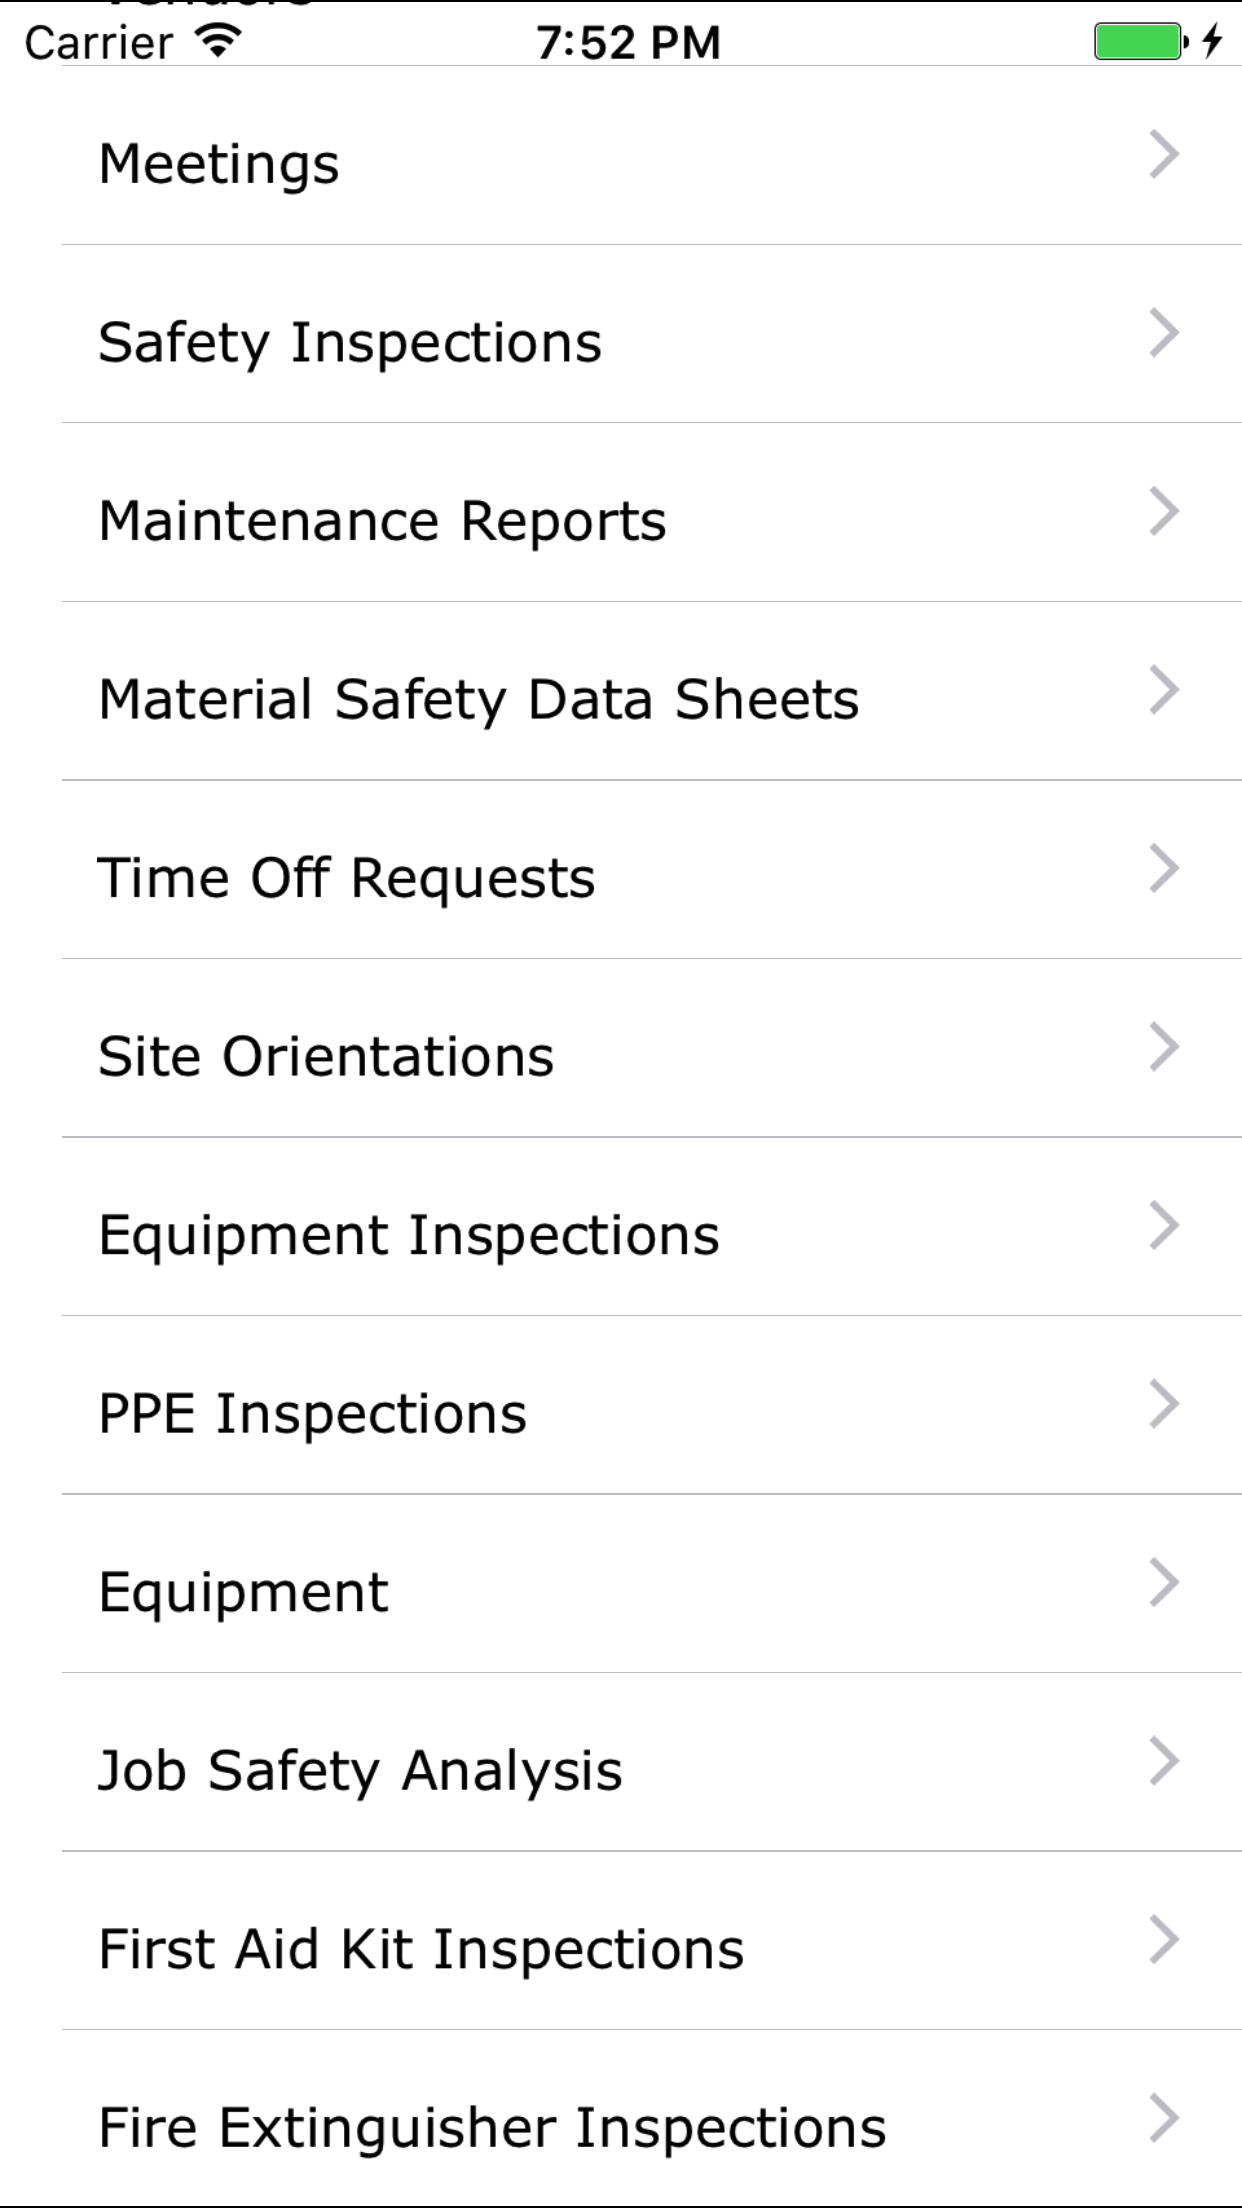Click Fire Extinguisher Inspections chevron icon
Viewport: 1242px width, 2208px height.
click(x=1164, y=2118)
